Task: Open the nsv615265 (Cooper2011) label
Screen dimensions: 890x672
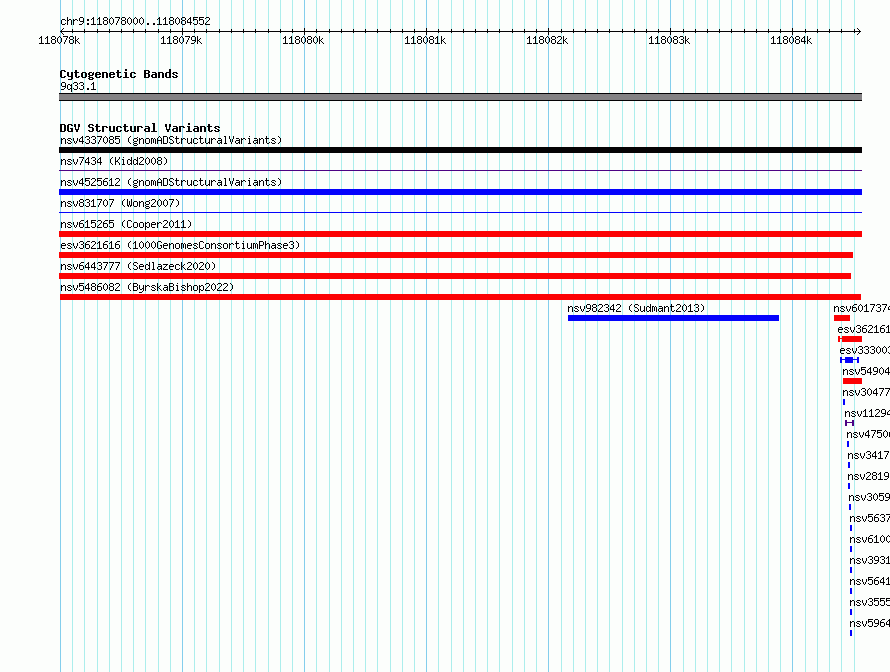Action: tap(126, 224)
